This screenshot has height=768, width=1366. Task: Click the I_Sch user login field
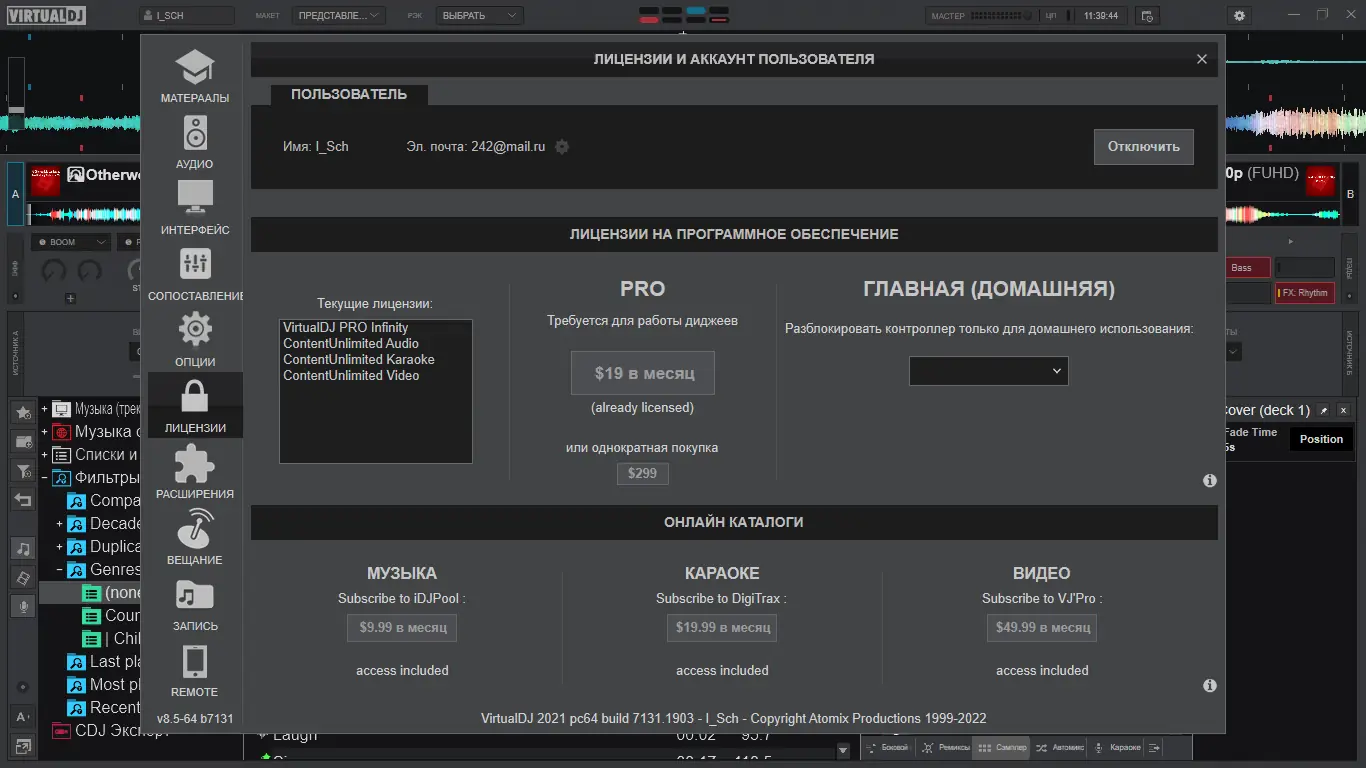[x=187, y=16]
